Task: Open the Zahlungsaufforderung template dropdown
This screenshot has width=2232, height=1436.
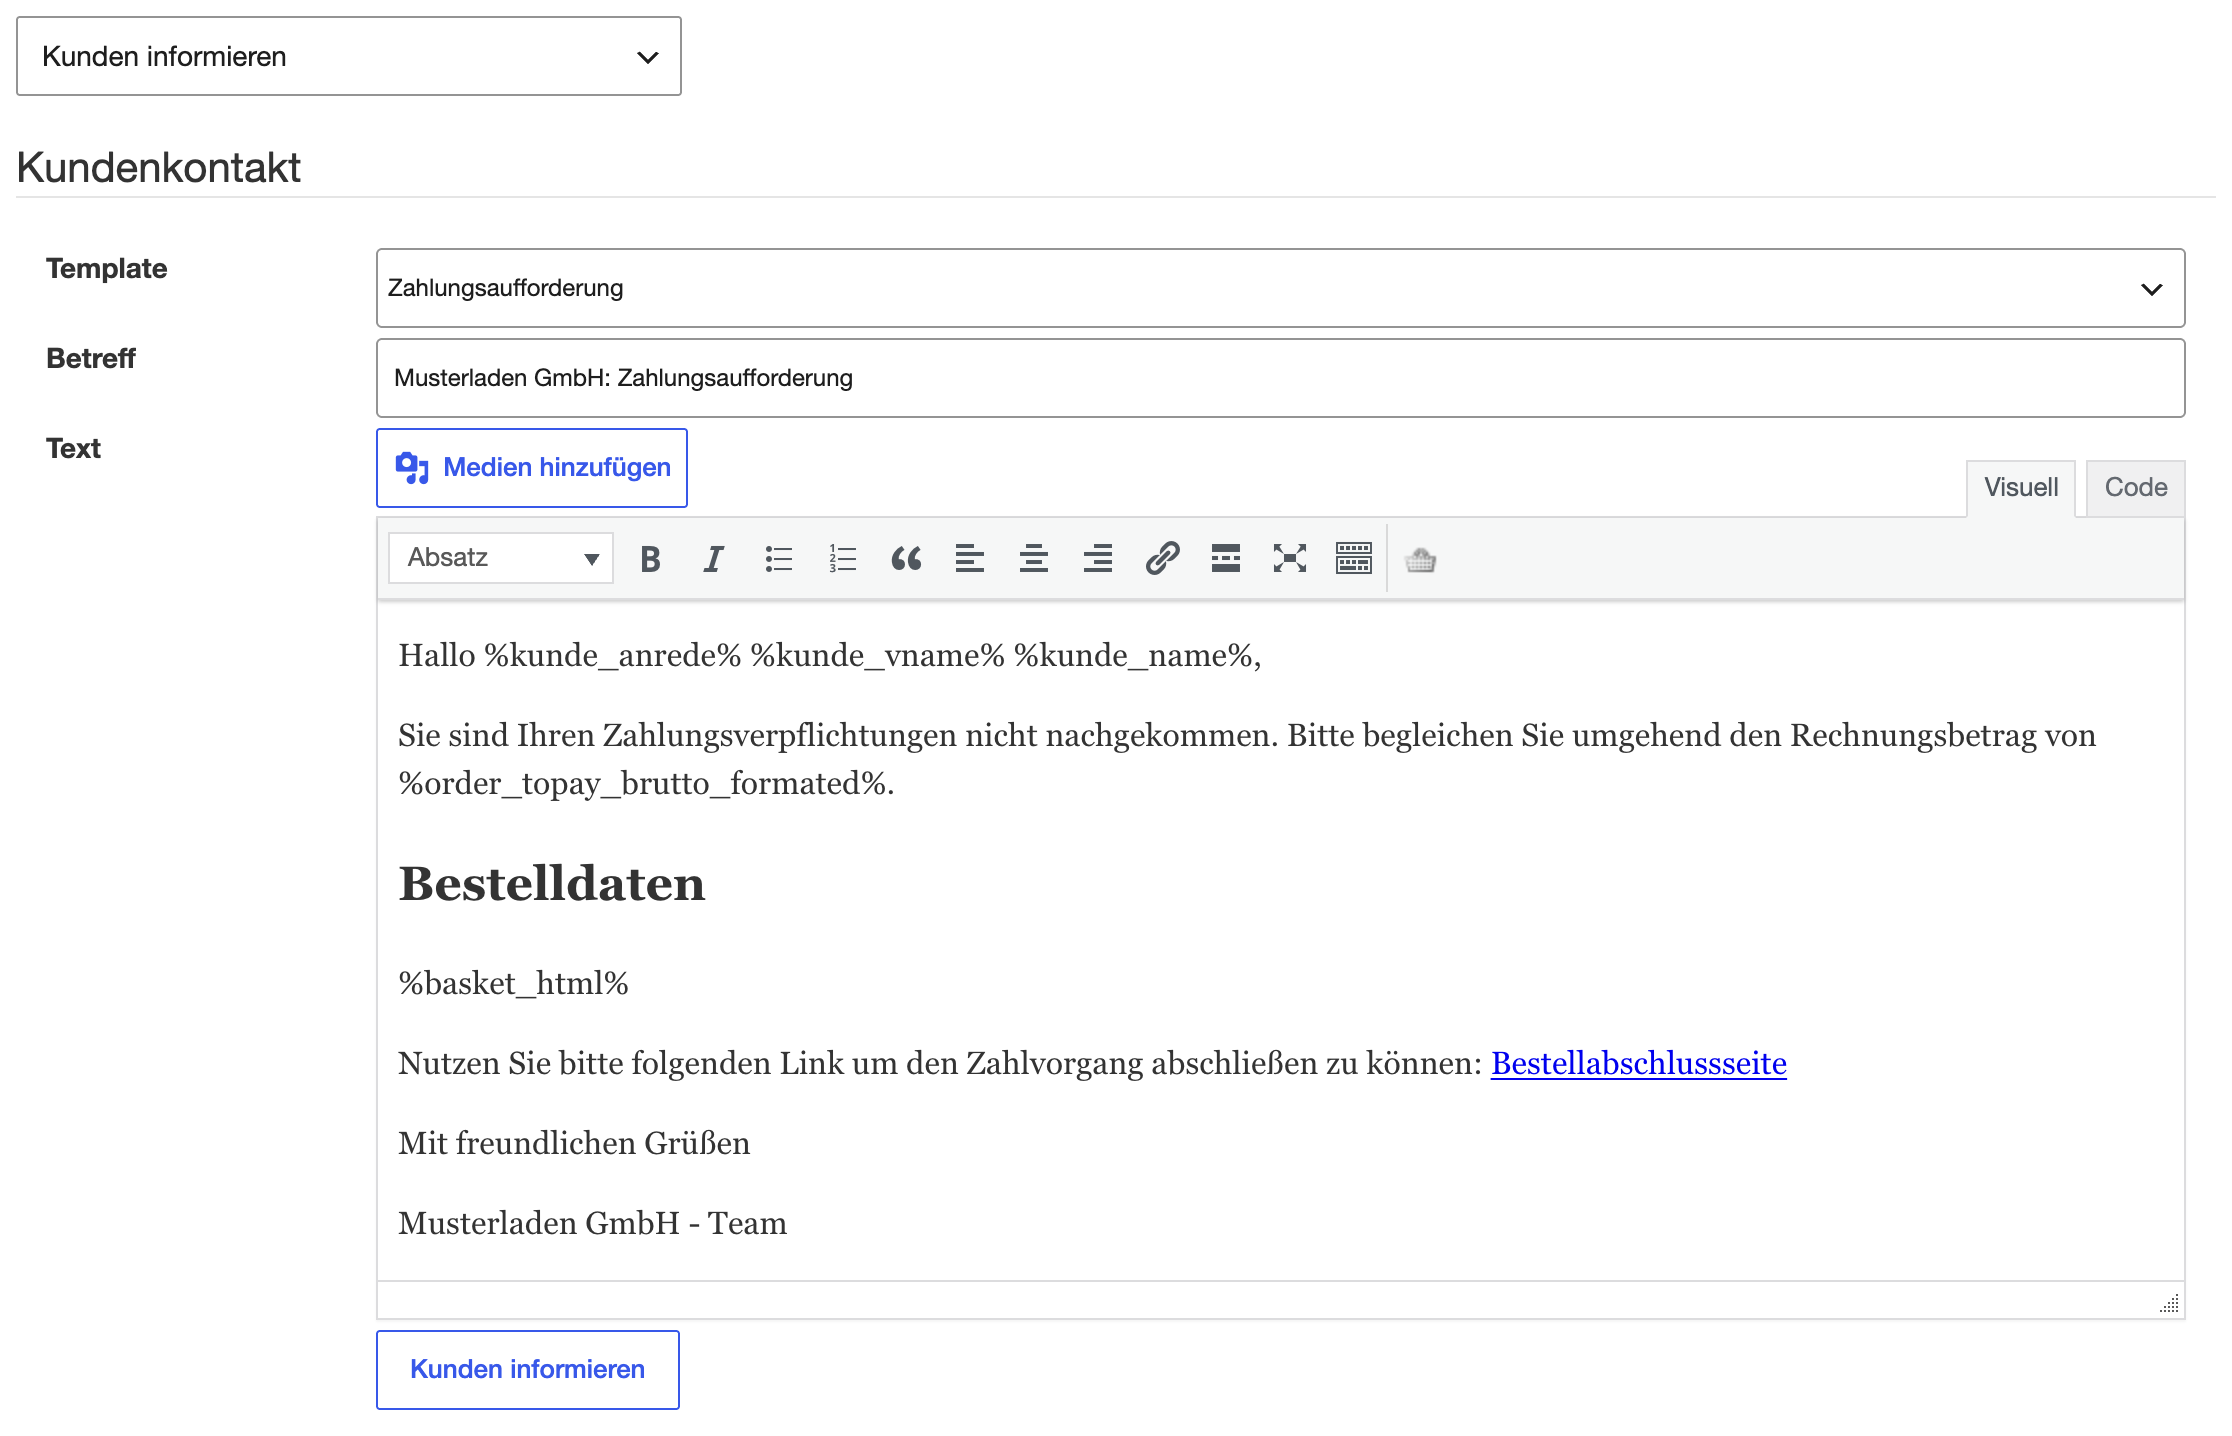Action: [x=1280, y=288]
